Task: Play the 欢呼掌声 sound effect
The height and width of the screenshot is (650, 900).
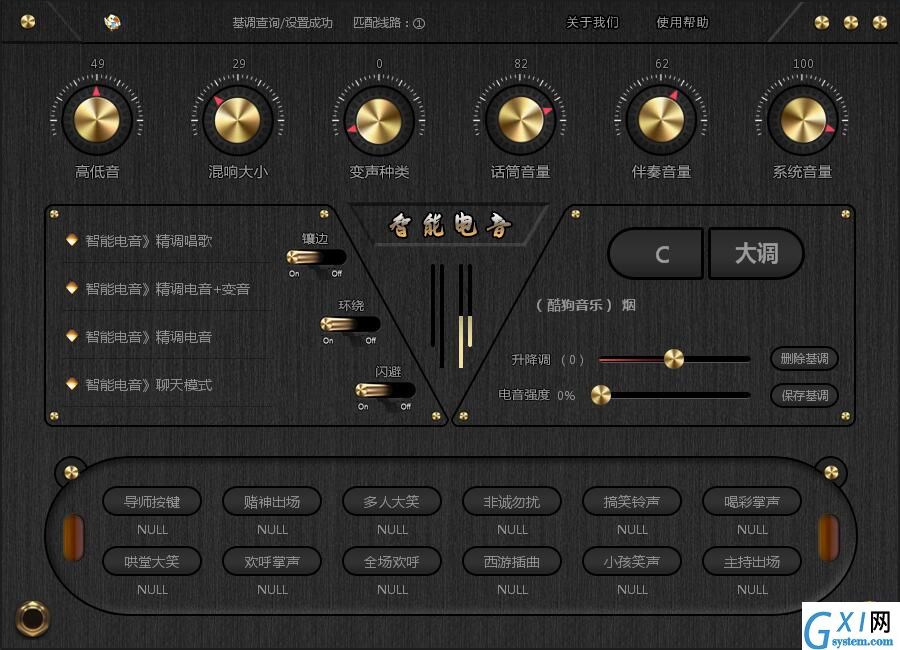Action: point(272,561)
